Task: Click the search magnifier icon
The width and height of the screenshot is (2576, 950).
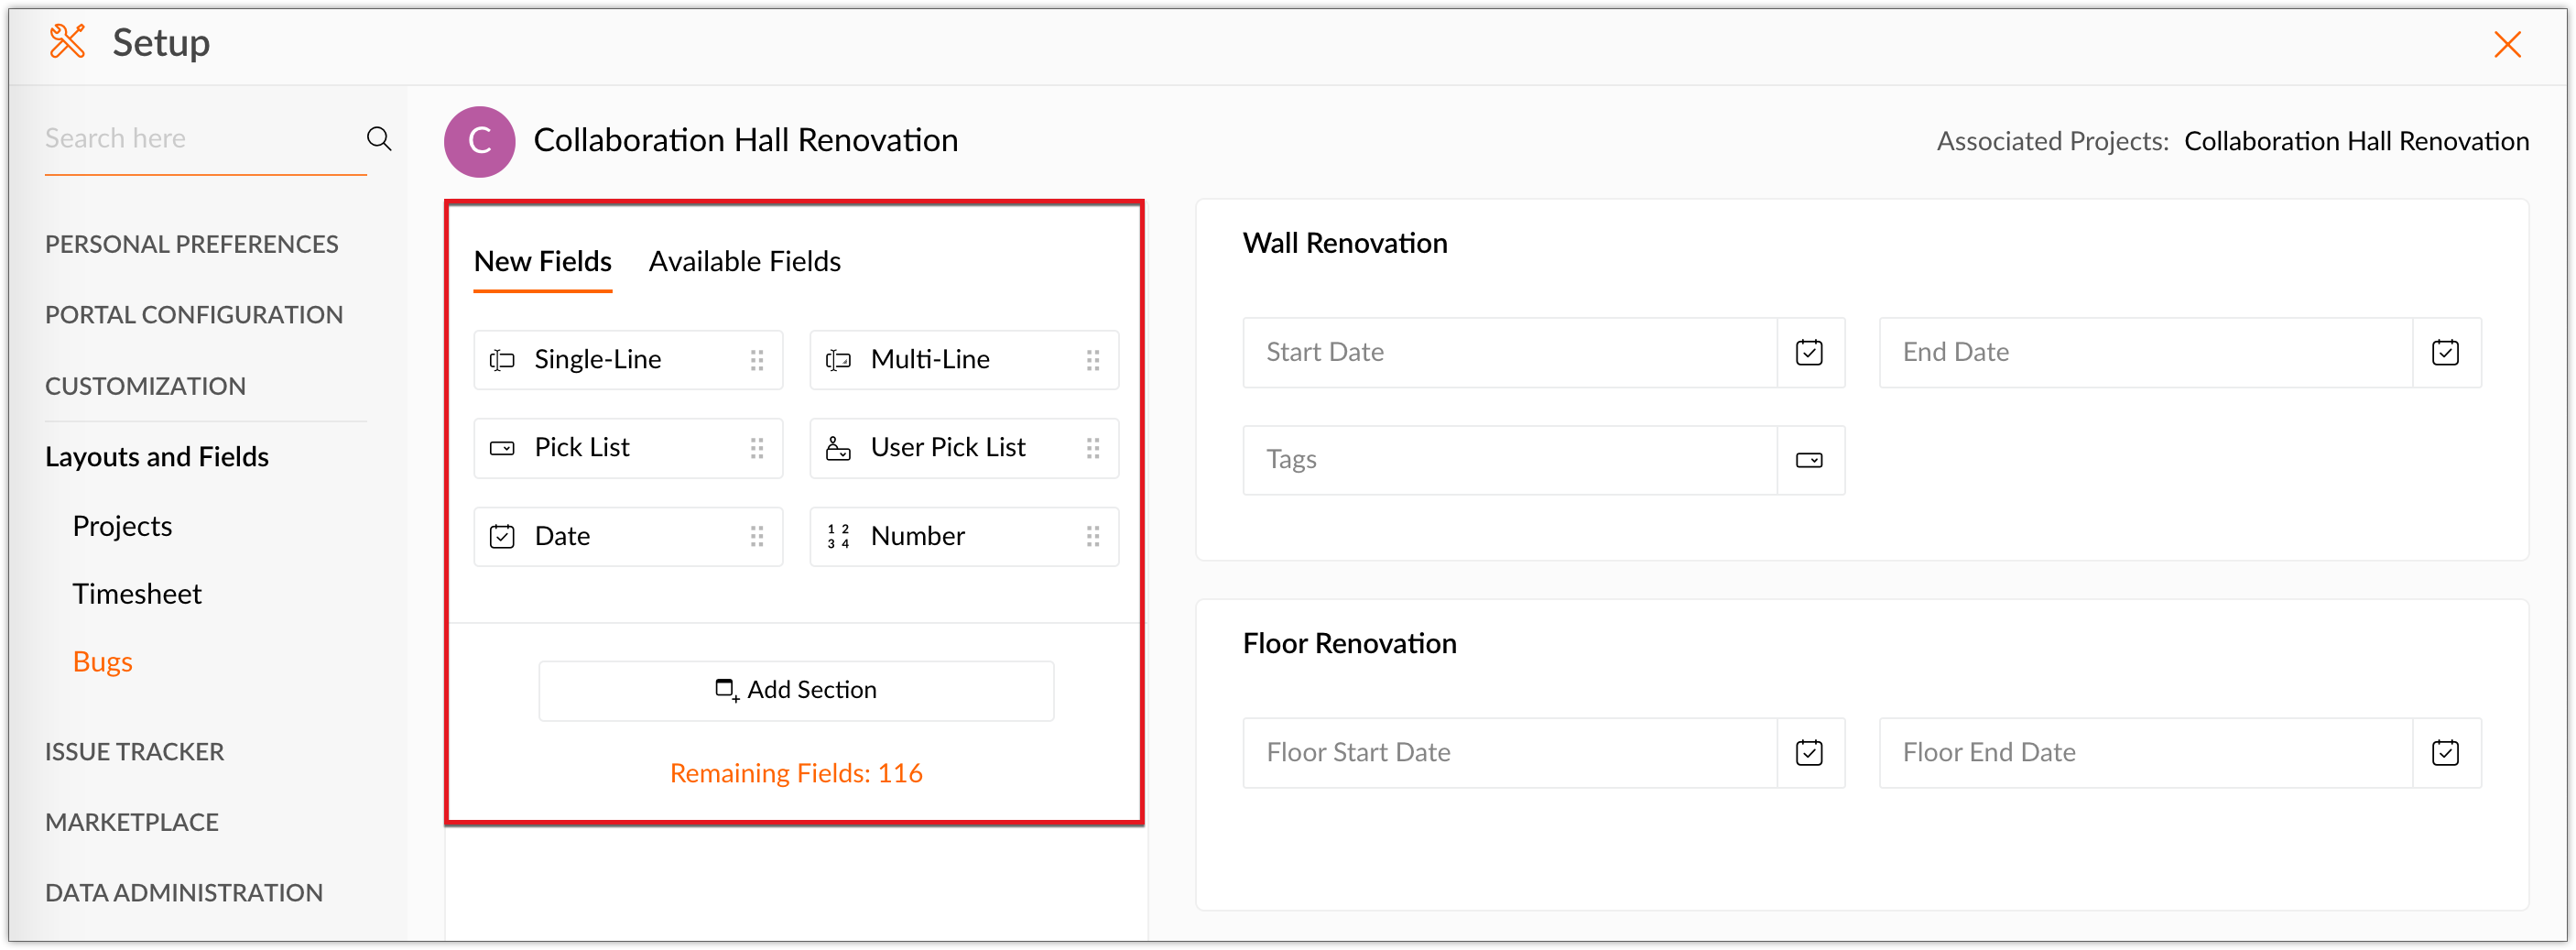Action: point(378,138)
